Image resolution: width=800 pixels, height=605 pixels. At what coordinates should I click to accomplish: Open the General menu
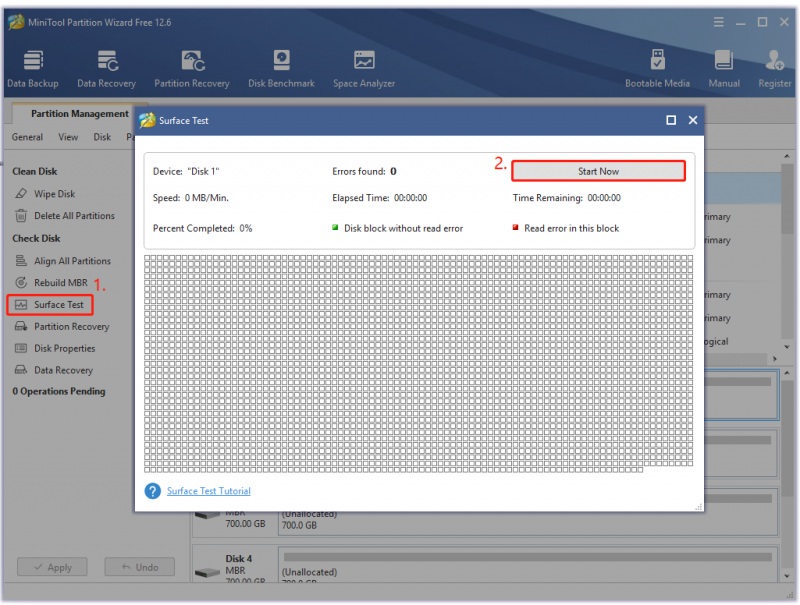click(x=28, y=137)
